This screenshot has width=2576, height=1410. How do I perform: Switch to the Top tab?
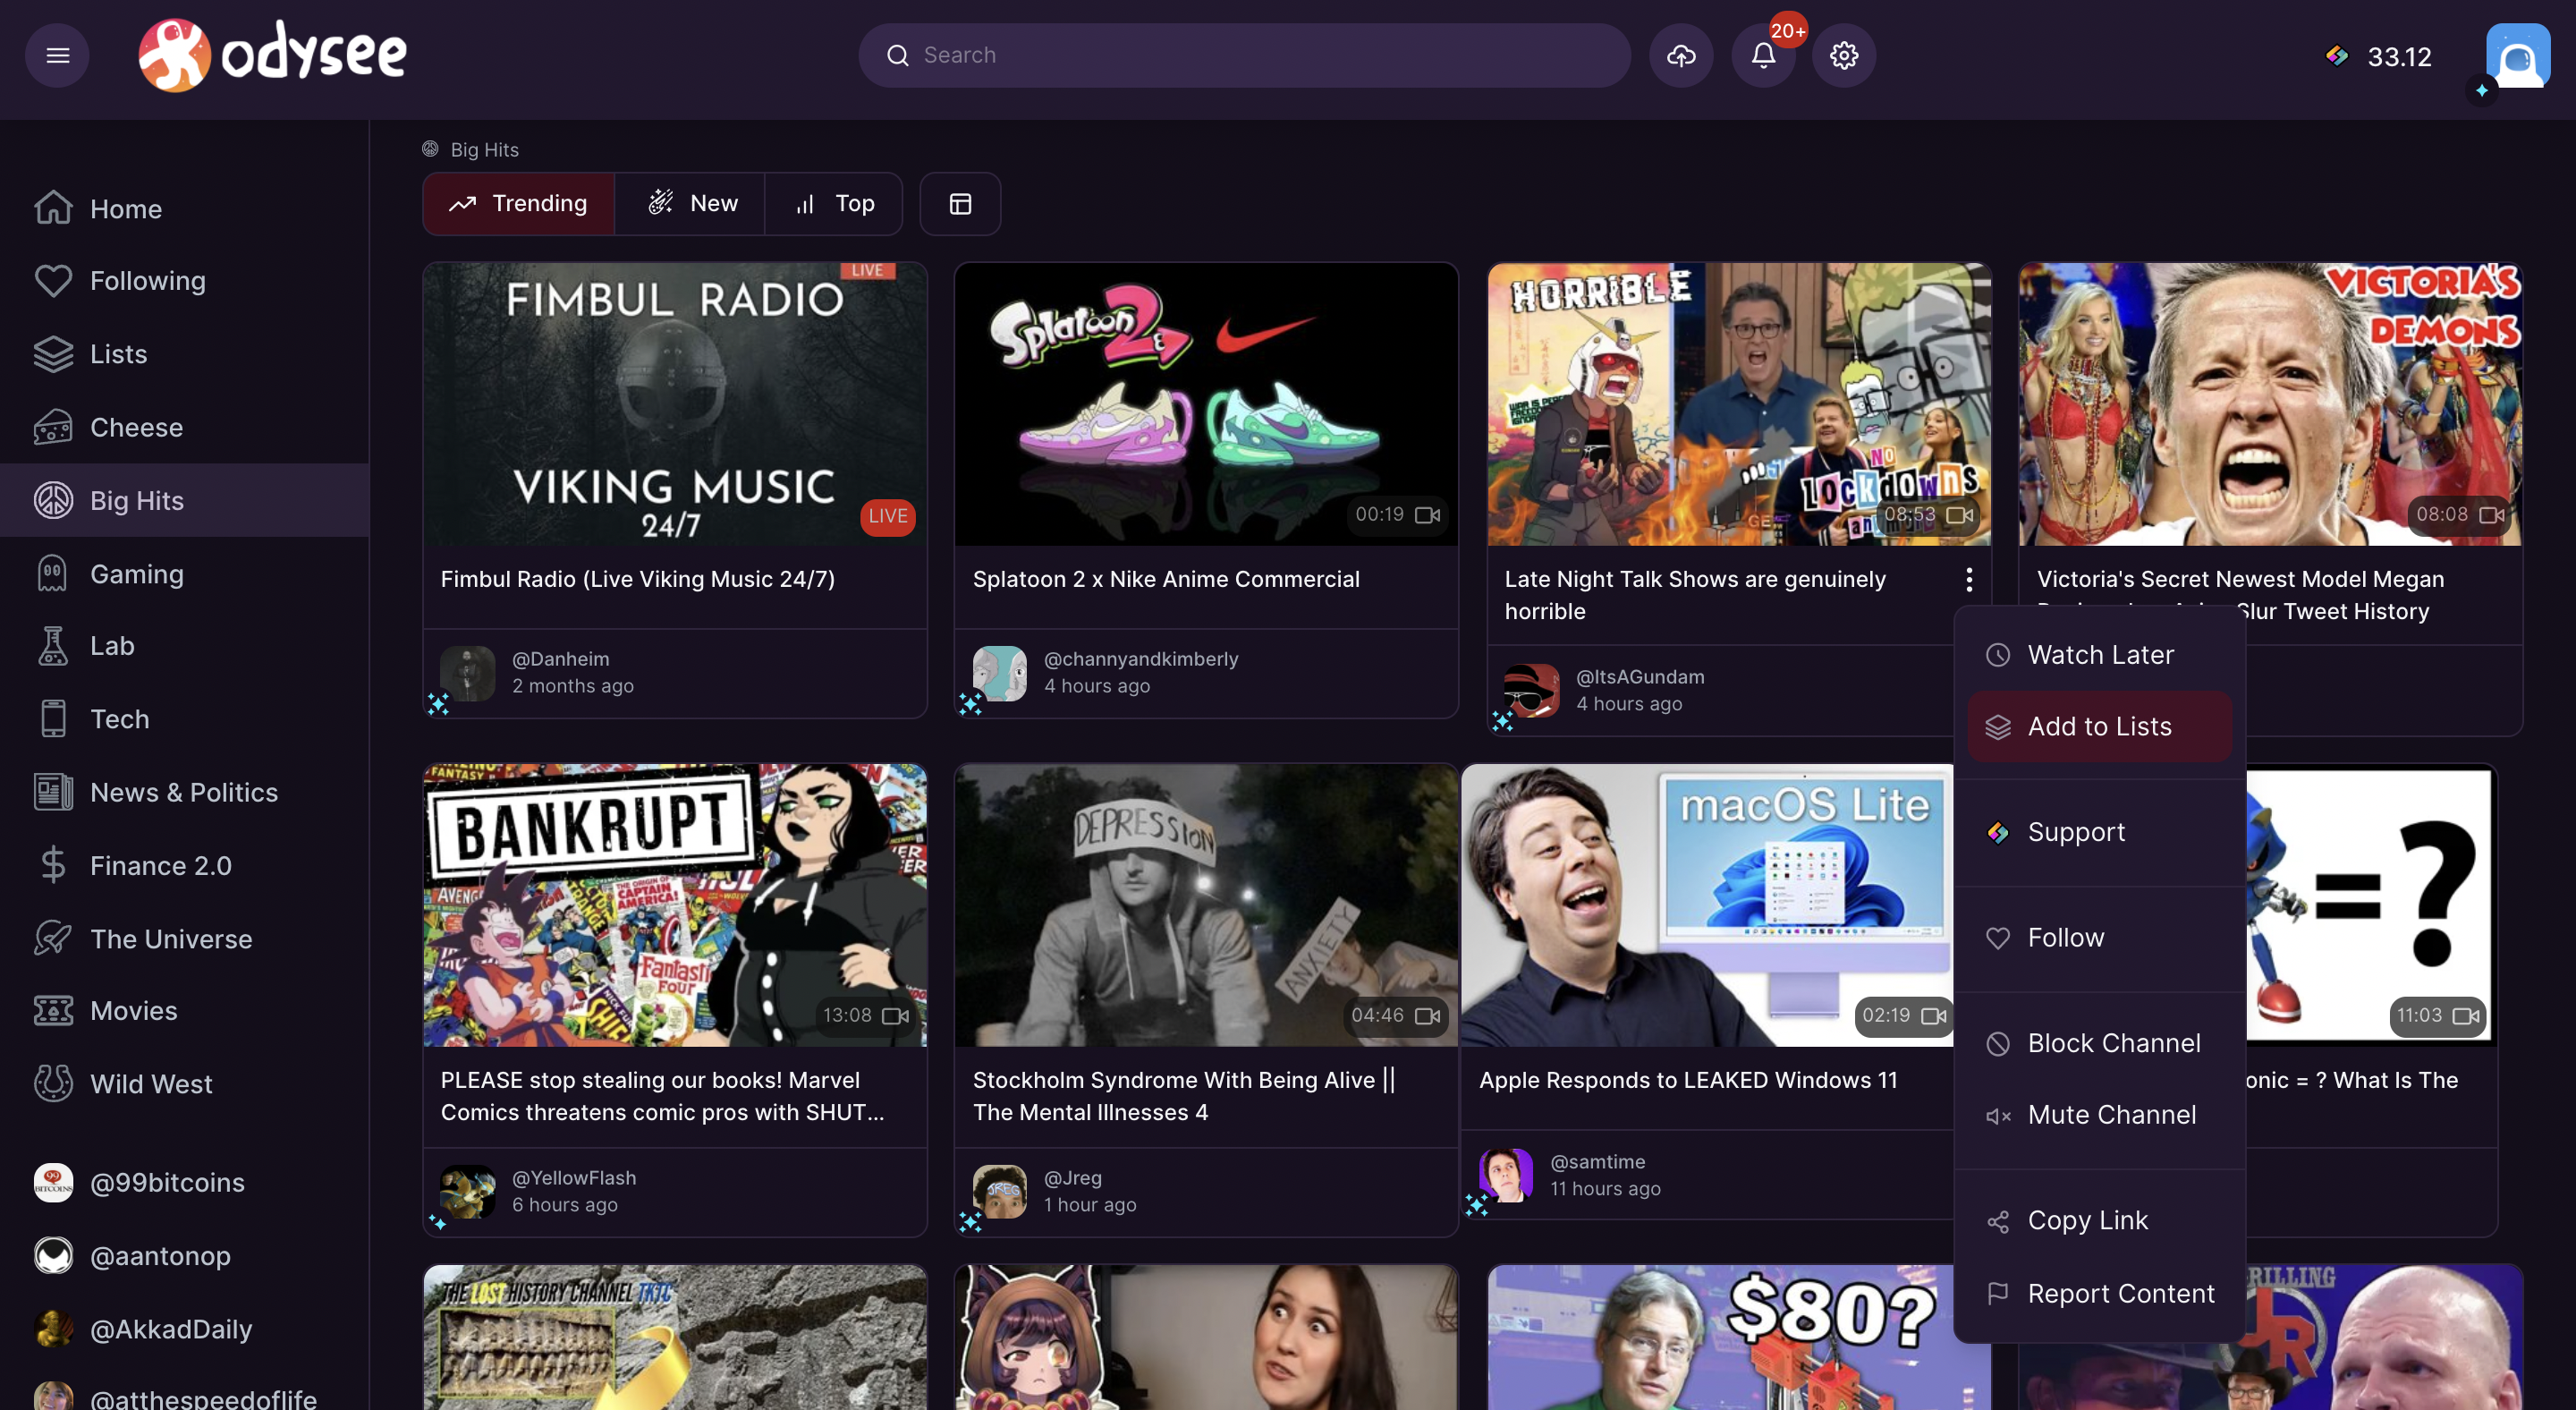tap(834, 204)
